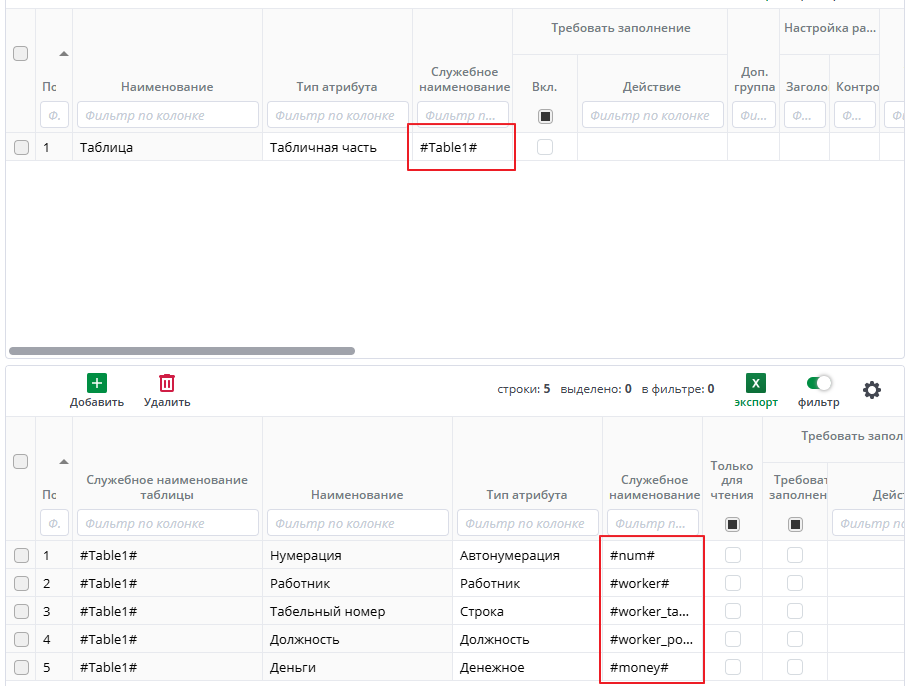This screenshot has width=910, height=686.
Task: Select all rows checkbox in lower table header
Action: (x=21, y=462)
